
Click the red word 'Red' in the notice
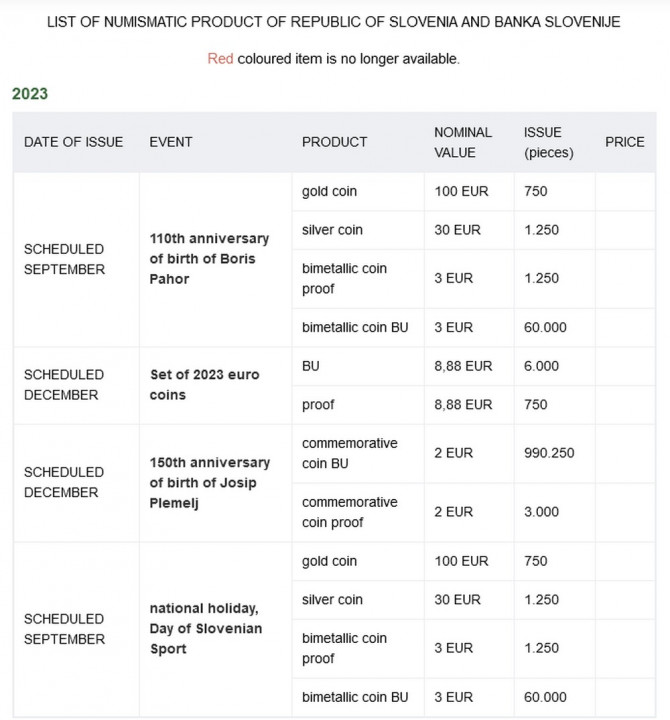point(220,59)
